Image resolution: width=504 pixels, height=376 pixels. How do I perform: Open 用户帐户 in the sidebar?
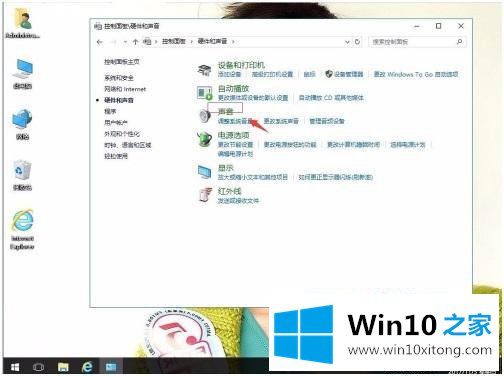tap(116, 123)
